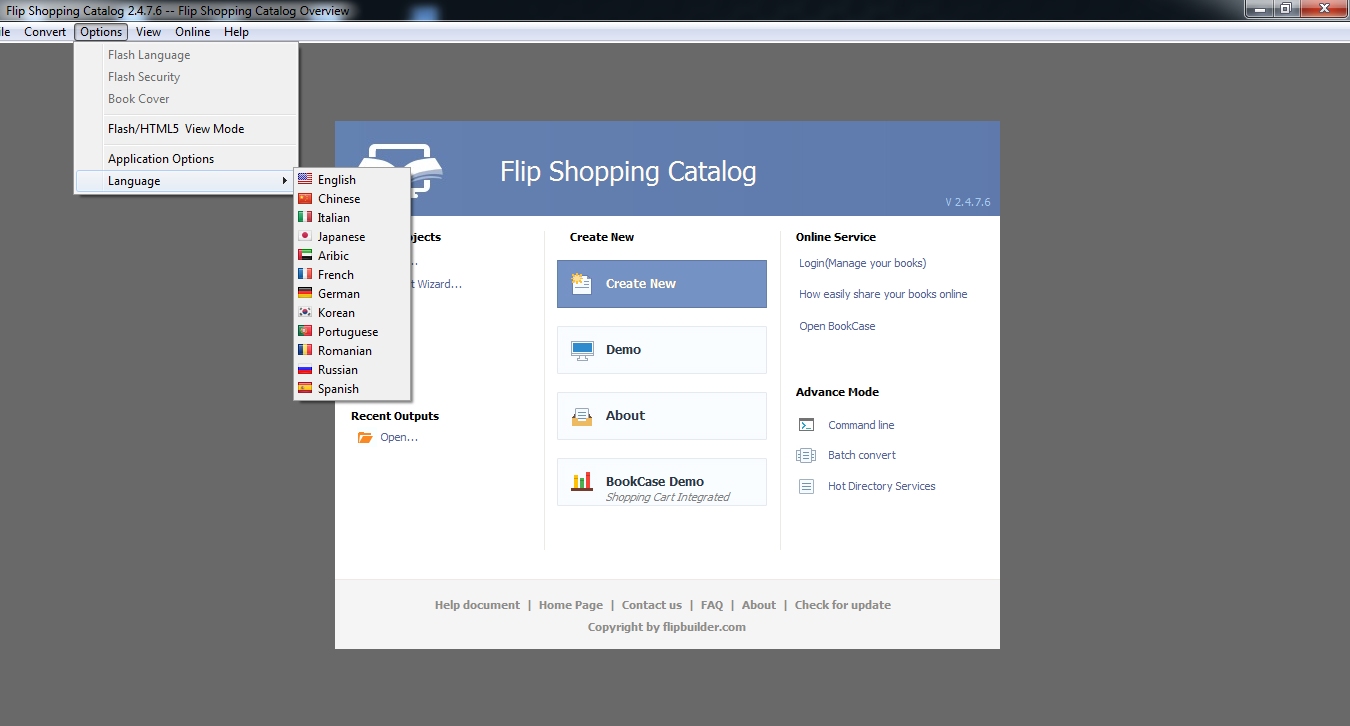1350x726 pixels.
Task: Click Check for update footer link
Action: 843,605
